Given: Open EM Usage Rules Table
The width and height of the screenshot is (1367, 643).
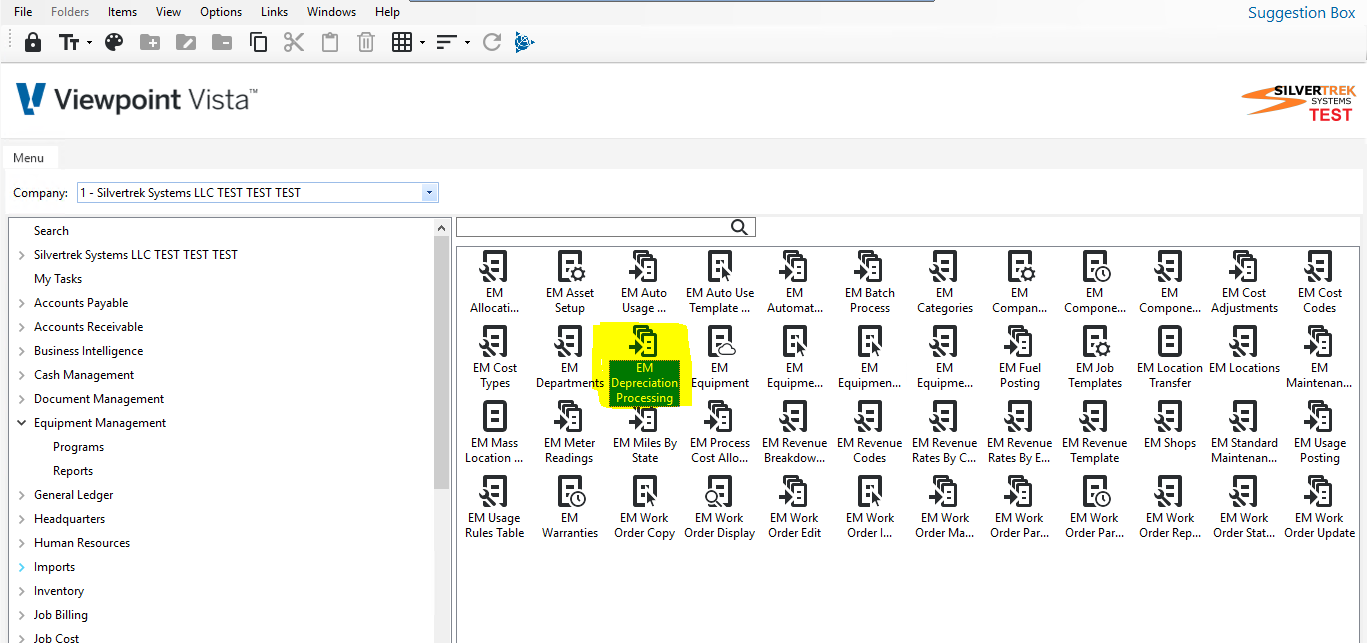Looking at the screenshot, I should 495,508.
